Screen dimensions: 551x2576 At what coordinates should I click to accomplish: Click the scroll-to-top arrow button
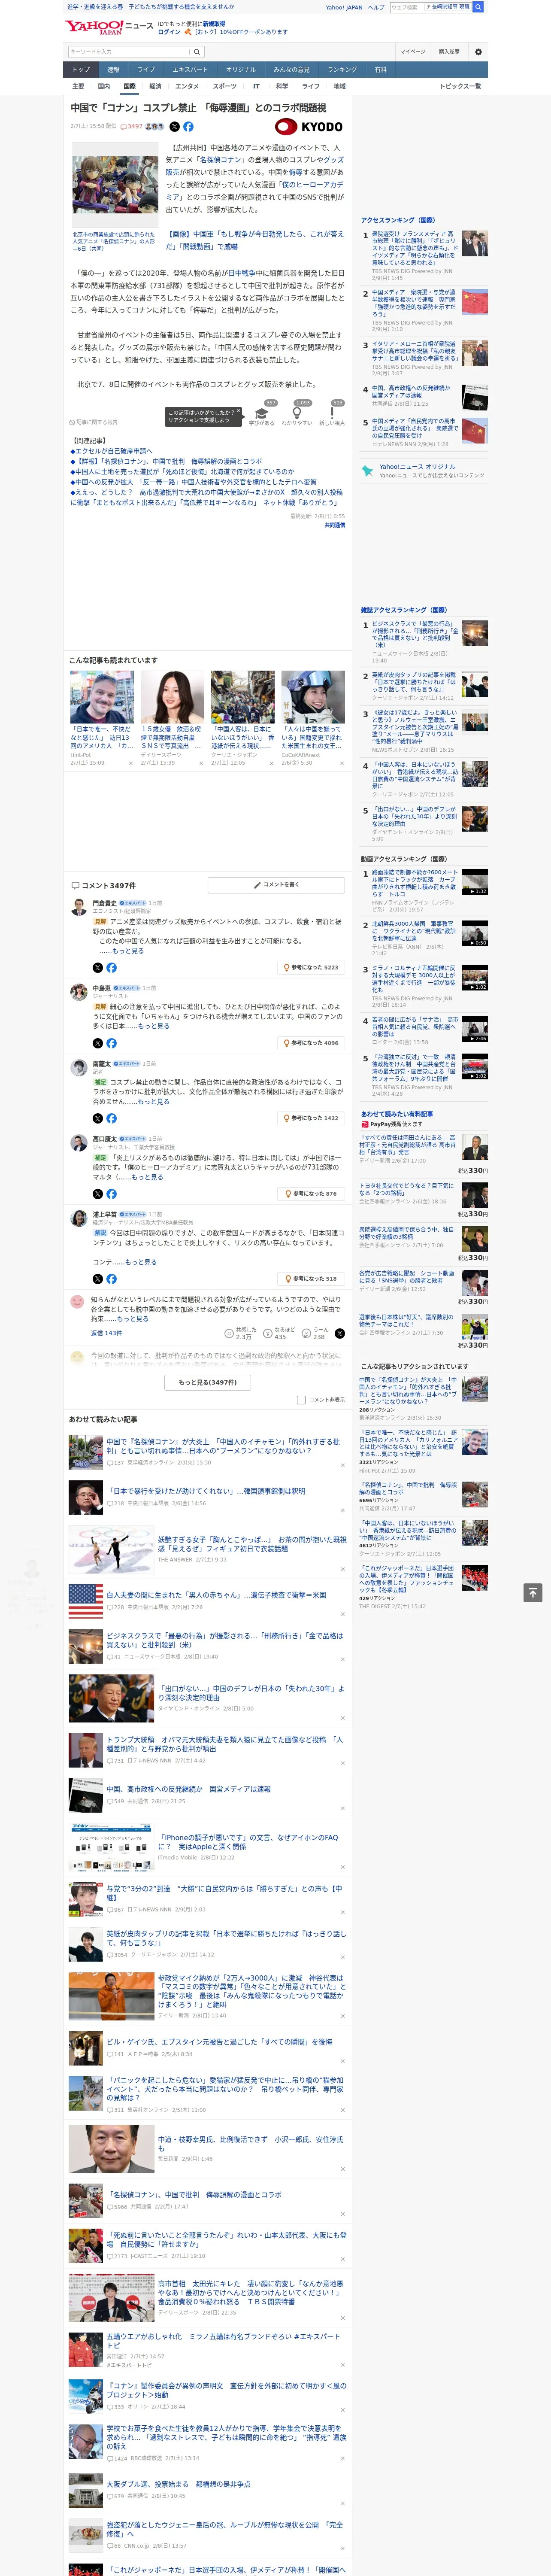coord(533,1592)
